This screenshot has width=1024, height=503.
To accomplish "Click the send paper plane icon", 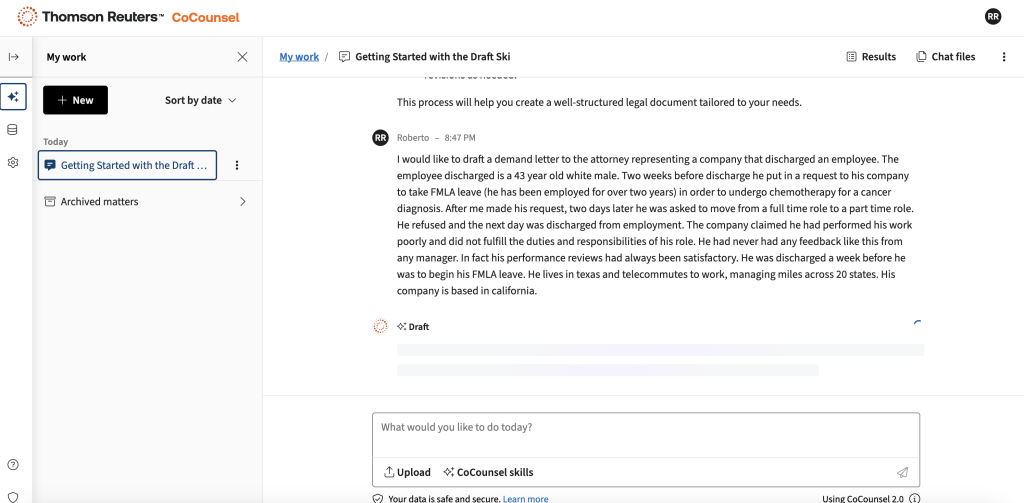I will coord(902,472).
